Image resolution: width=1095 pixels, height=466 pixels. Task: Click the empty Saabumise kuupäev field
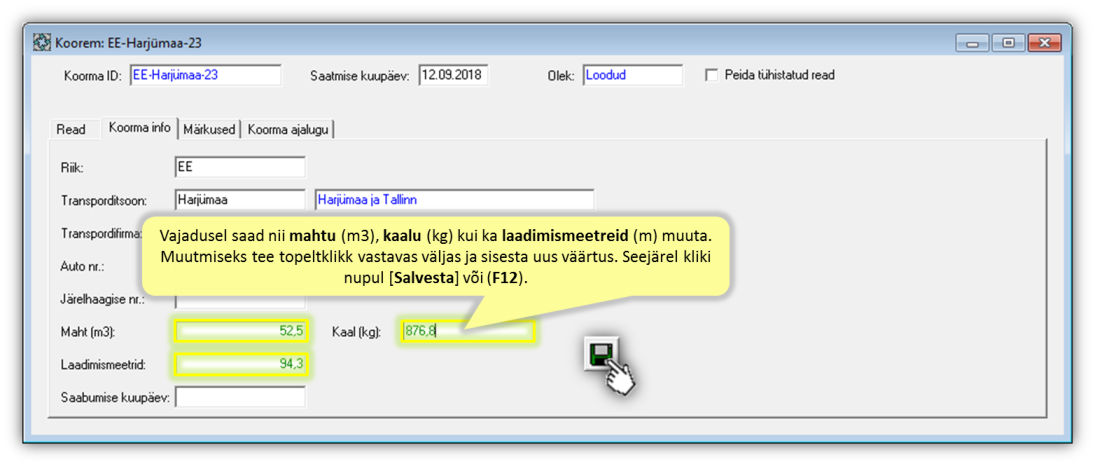click(x=240, y=397)
